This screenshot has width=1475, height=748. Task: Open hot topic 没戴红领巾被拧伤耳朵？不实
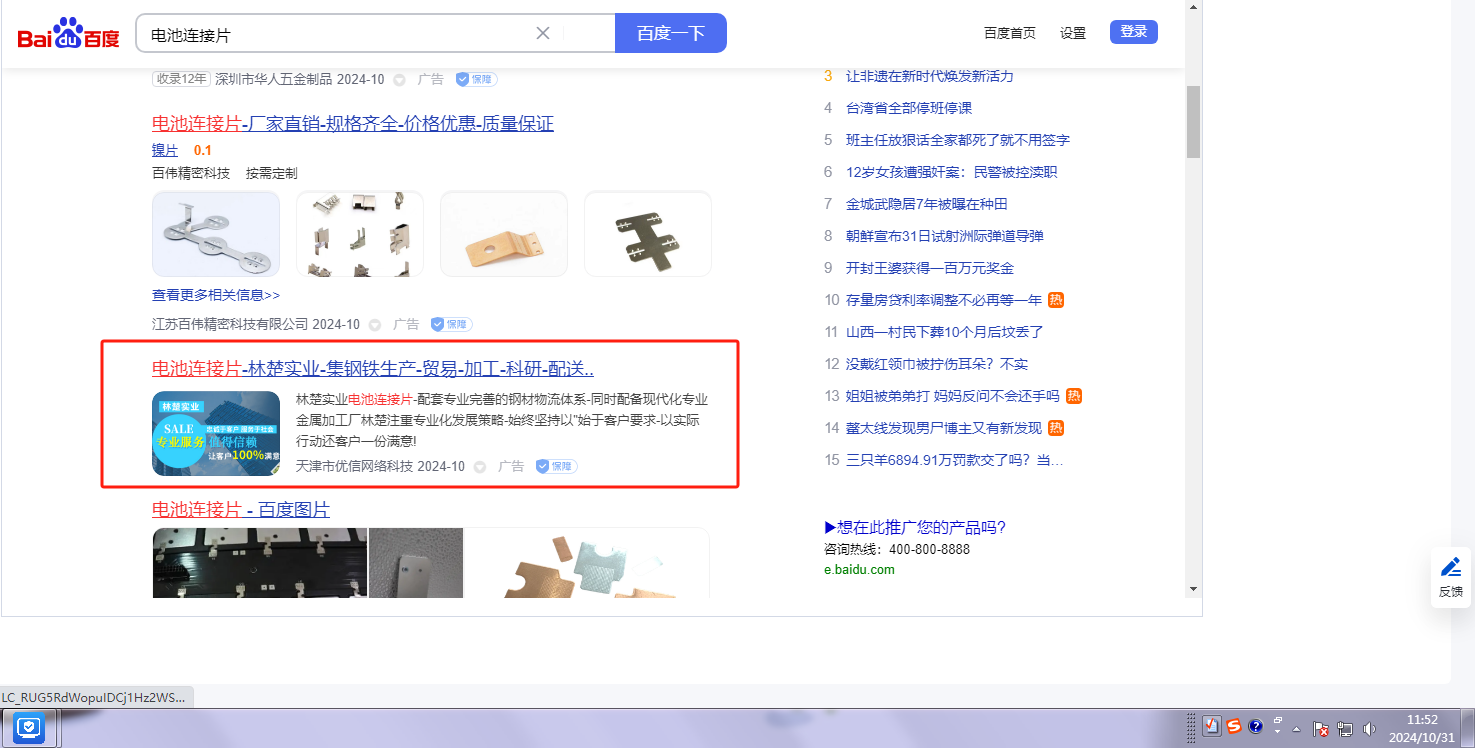pyautogui.click(x=937, y=364)
